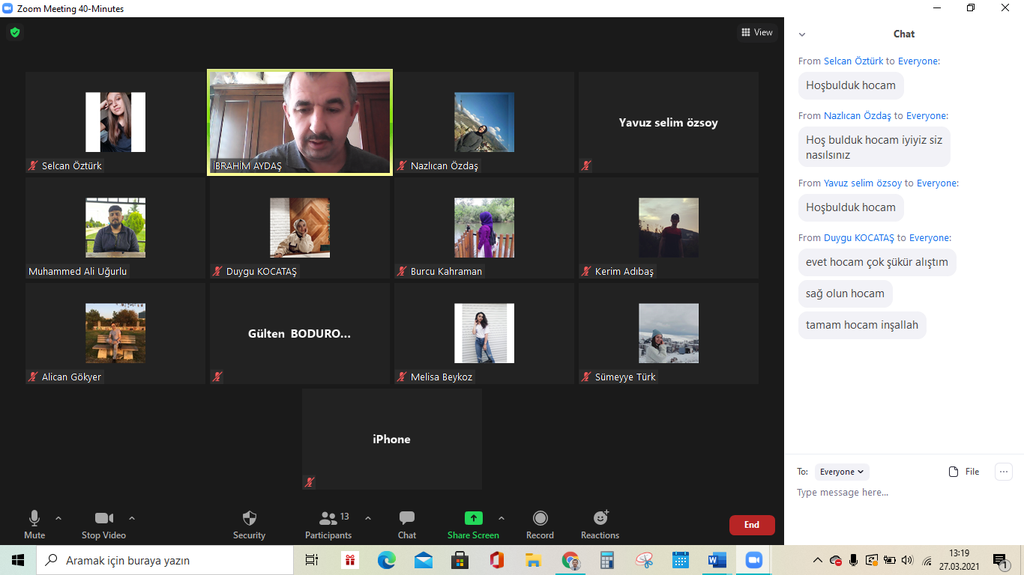
Task: Select Duygu KOCATAŞ video thumbnail
Action: 299,229
